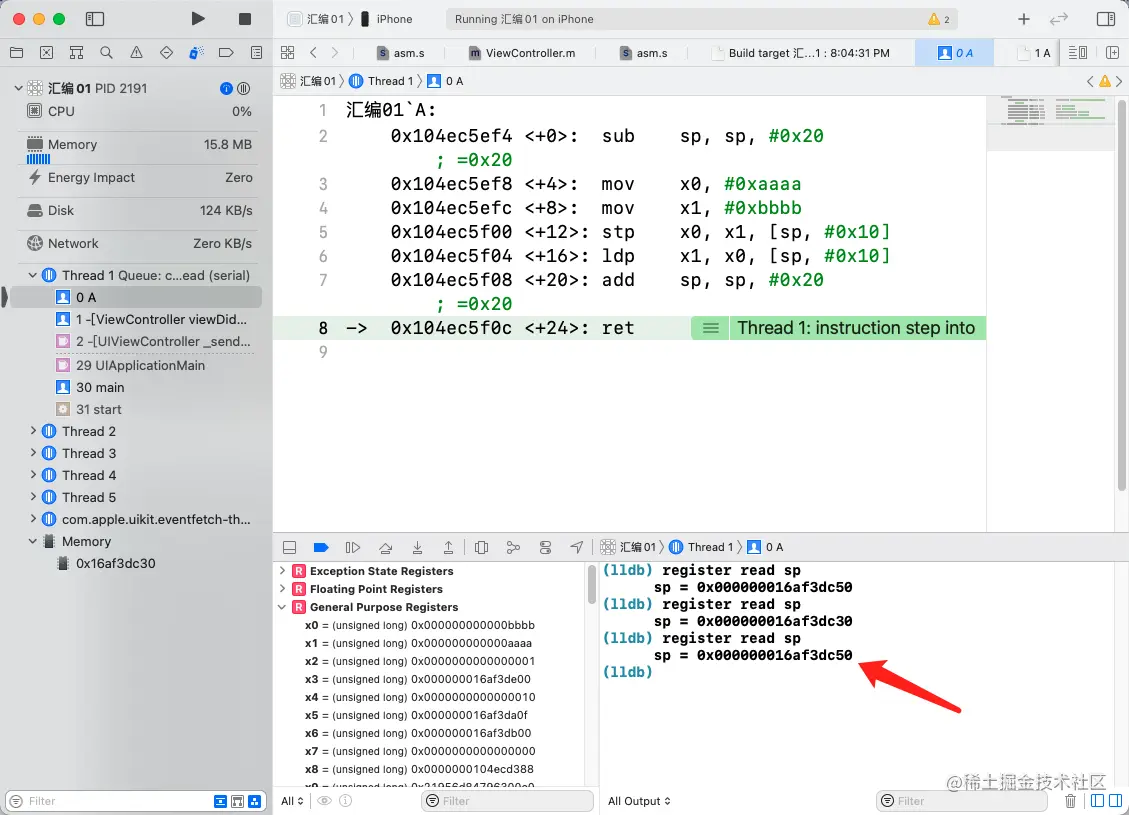
Task: Add an editor on the right
Action: [1112, 53]
